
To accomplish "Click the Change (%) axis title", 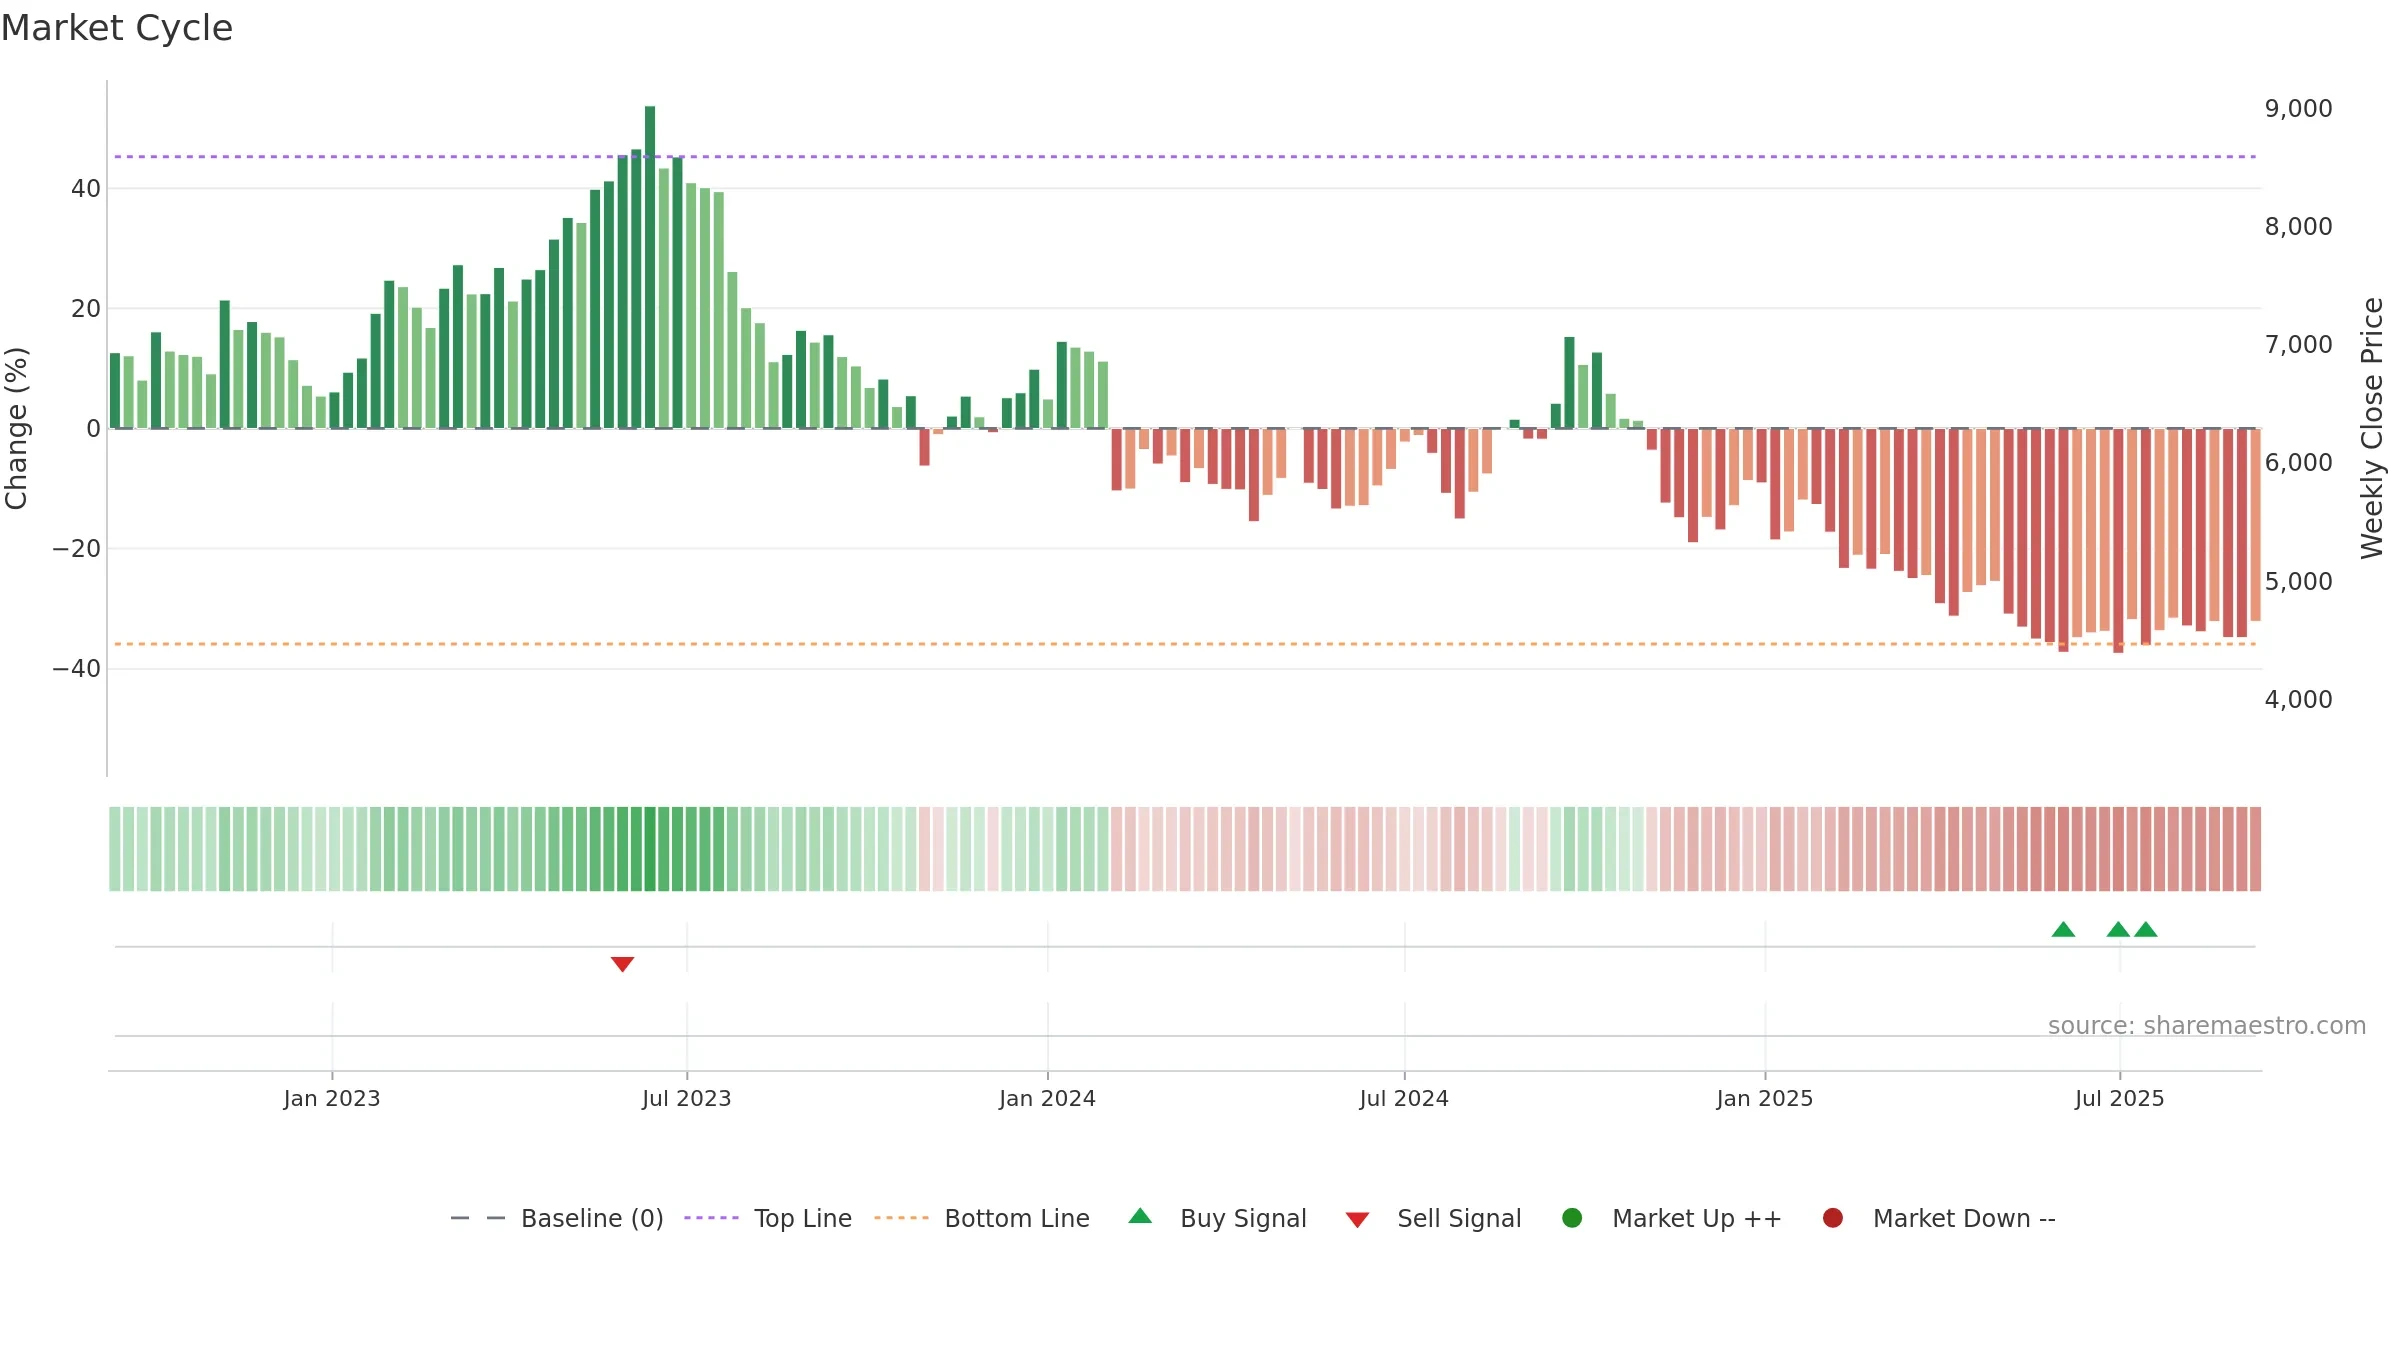I will (16, 428).
